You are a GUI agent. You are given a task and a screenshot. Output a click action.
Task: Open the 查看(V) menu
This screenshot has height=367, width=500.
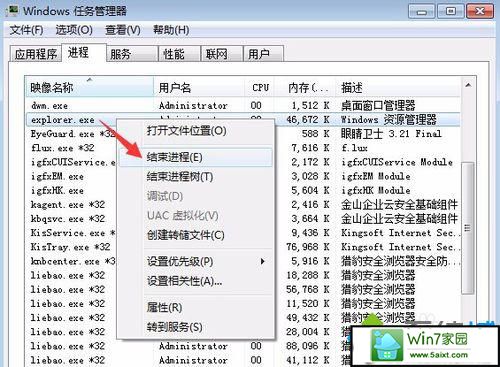[x=123, y=30]
